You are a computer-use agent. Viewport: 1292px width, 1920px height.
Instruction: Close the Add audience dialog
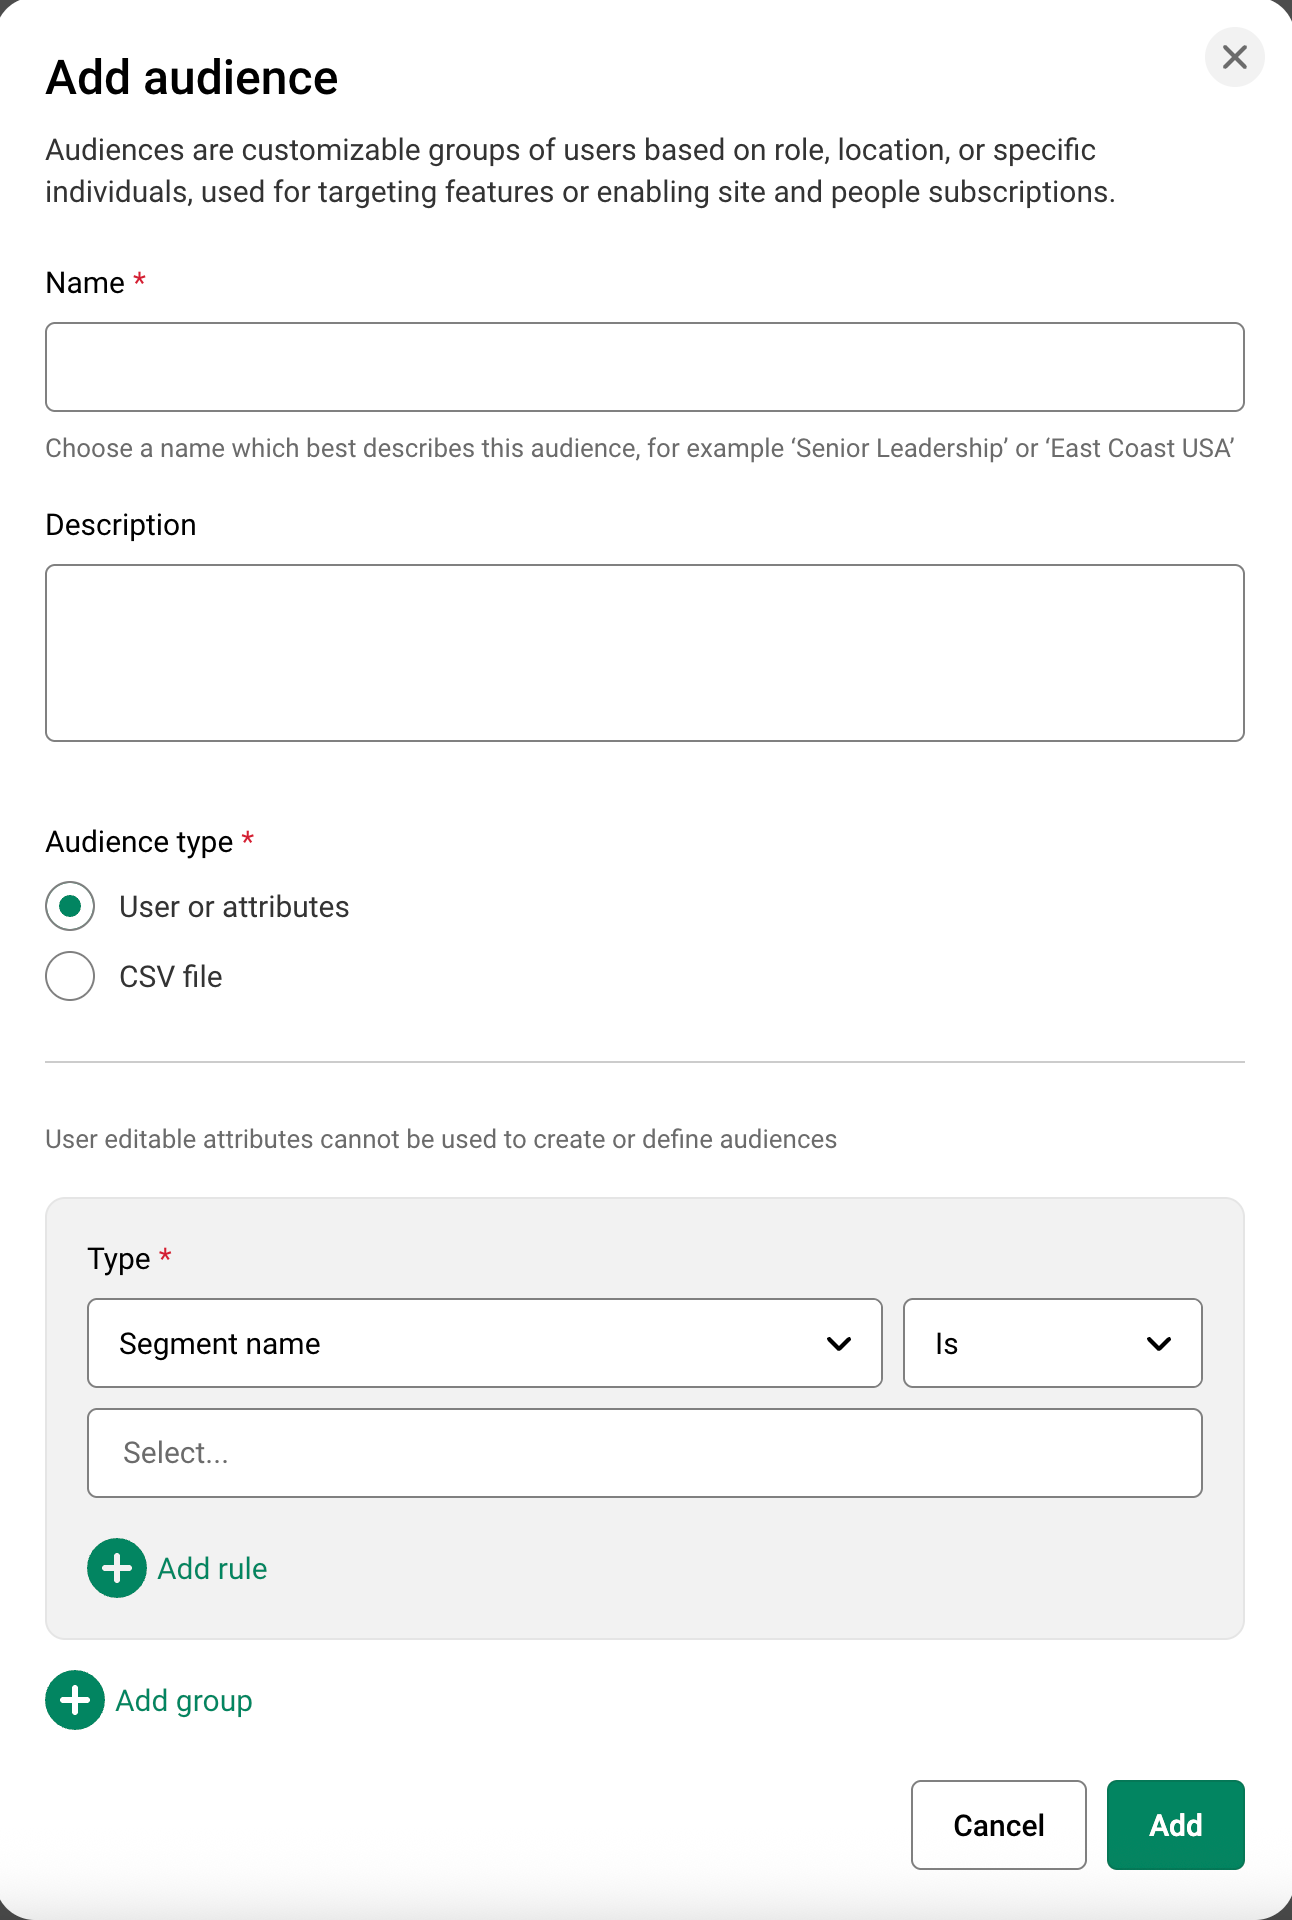pyautogui.click(x=1234, y=57)
